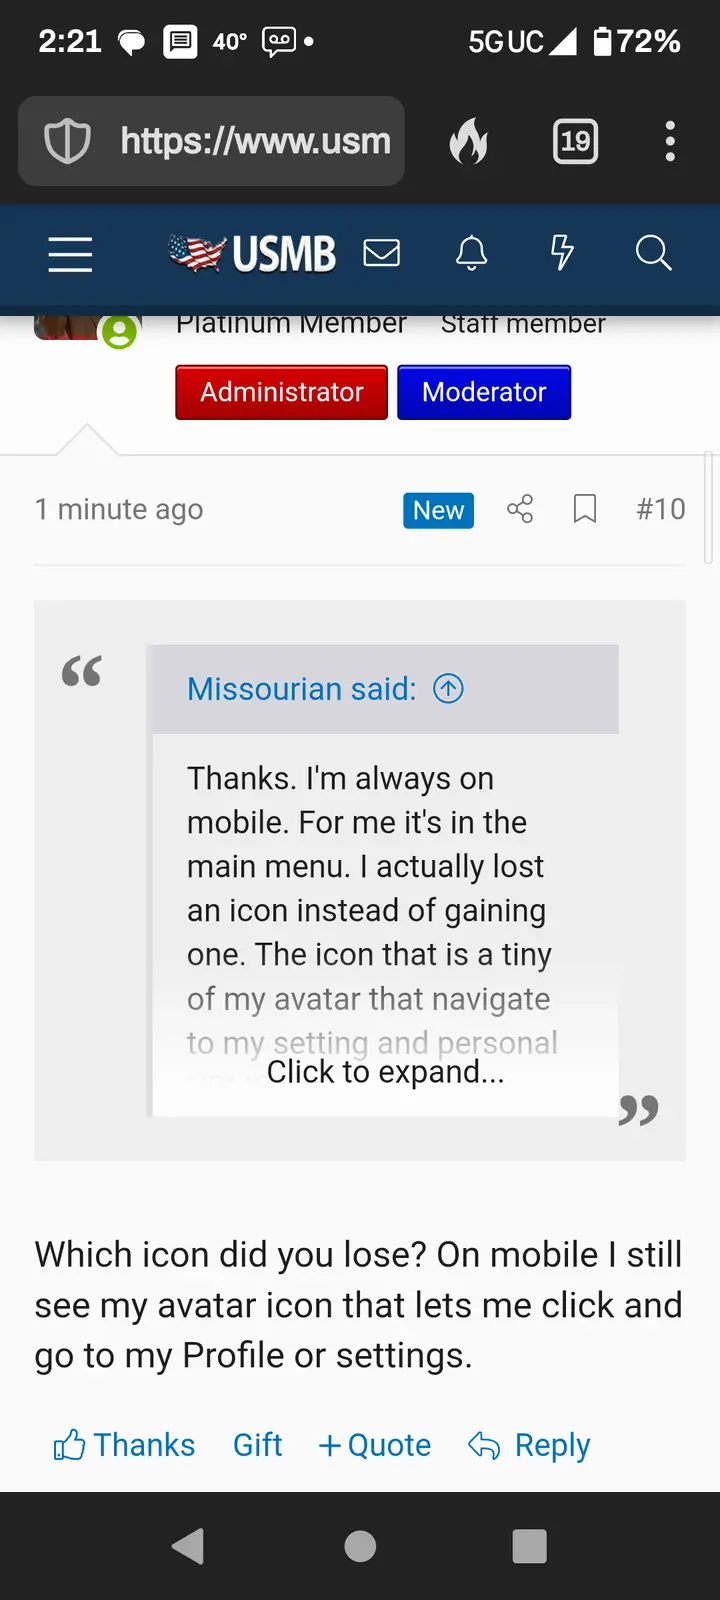Click to expand the quoted message

(x=385, y=1072)
